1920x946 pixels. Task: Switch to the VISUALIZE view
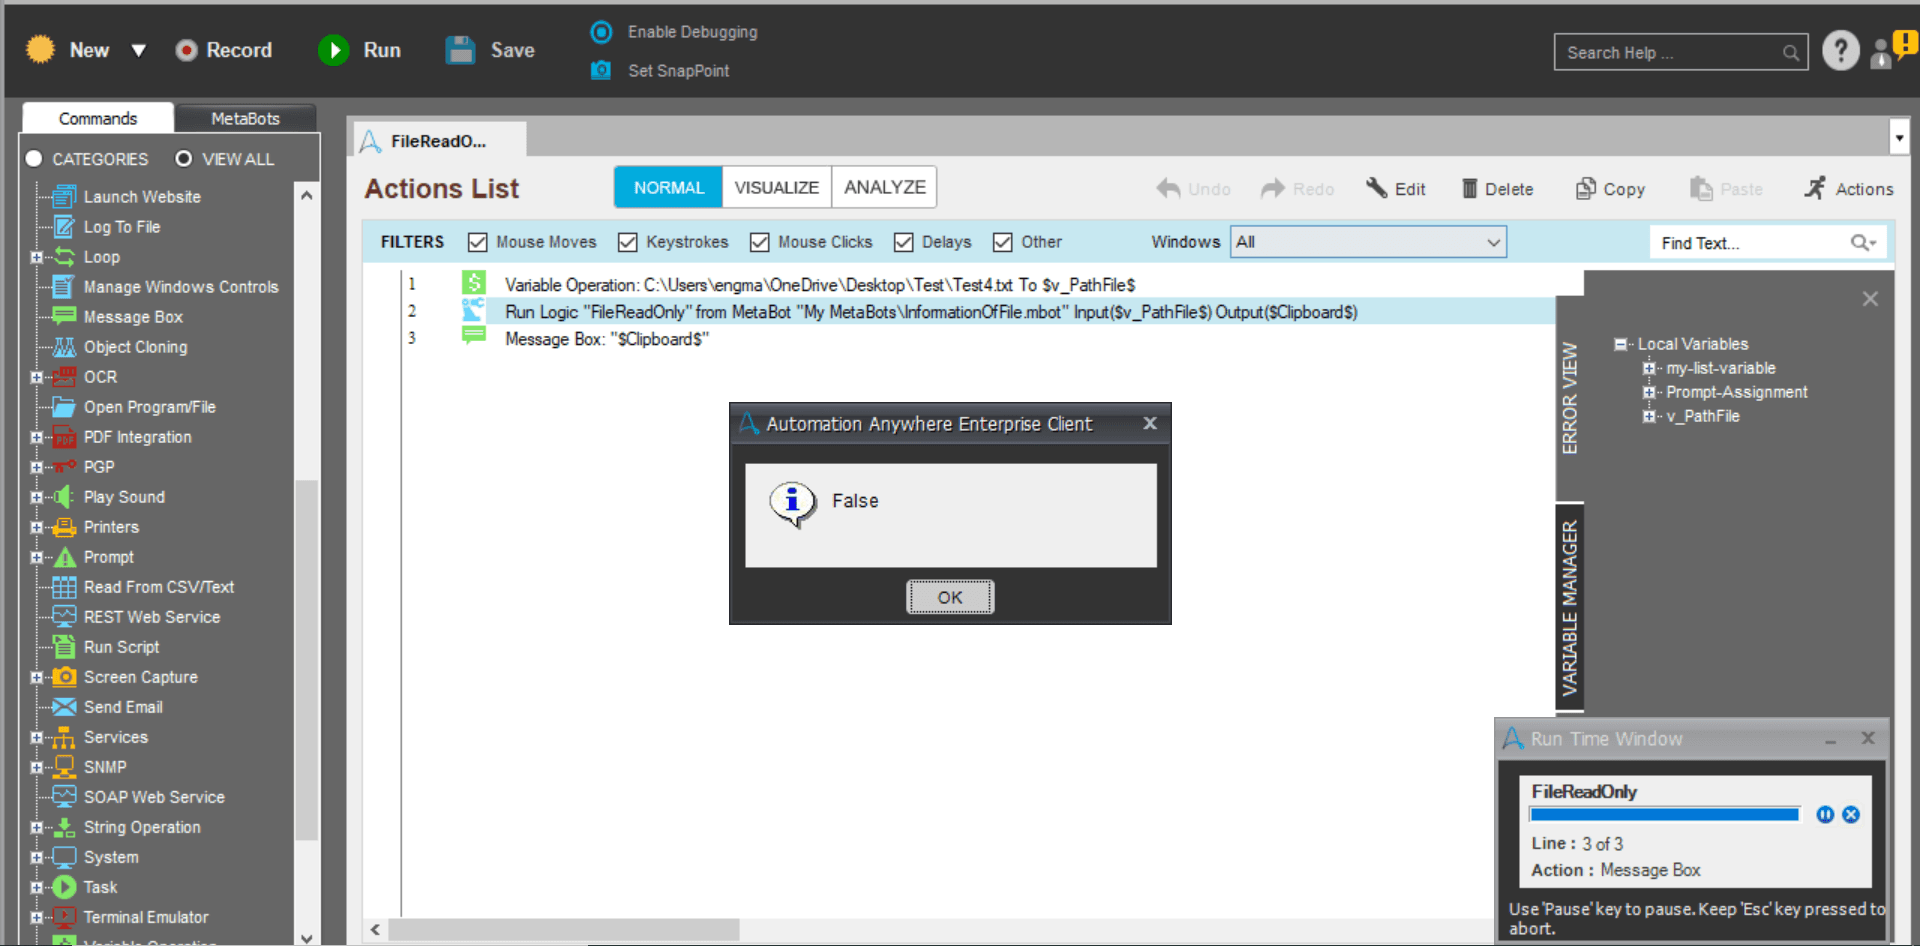777,187
